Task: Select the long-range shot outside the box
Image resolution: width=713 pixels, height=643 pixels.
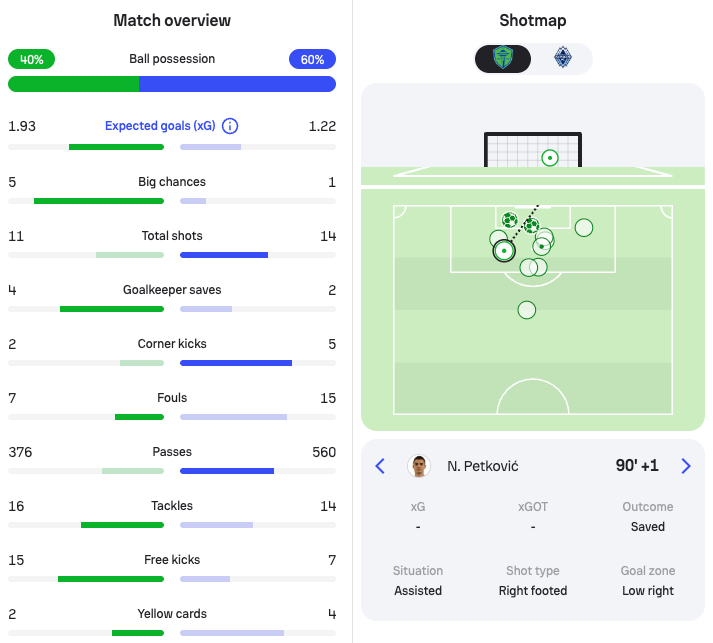Action: click(x=527, y=310)
